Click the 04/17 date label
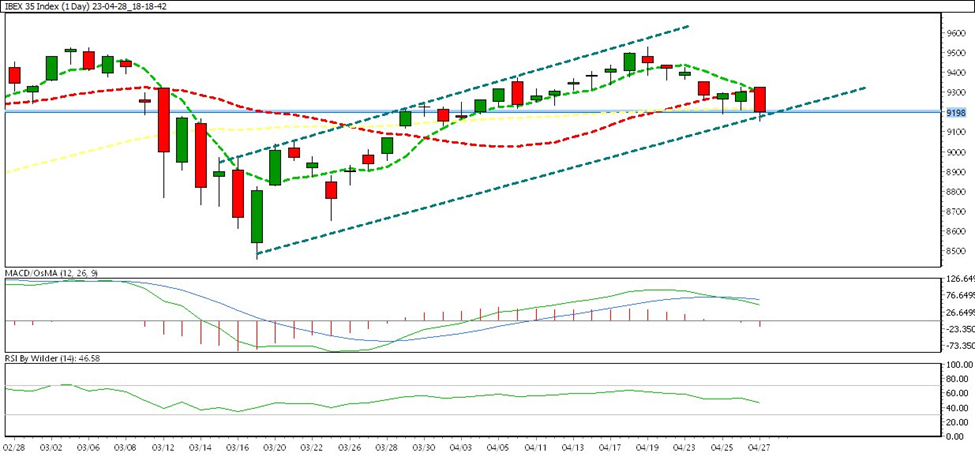975x468 pixels. coord(611,446)
